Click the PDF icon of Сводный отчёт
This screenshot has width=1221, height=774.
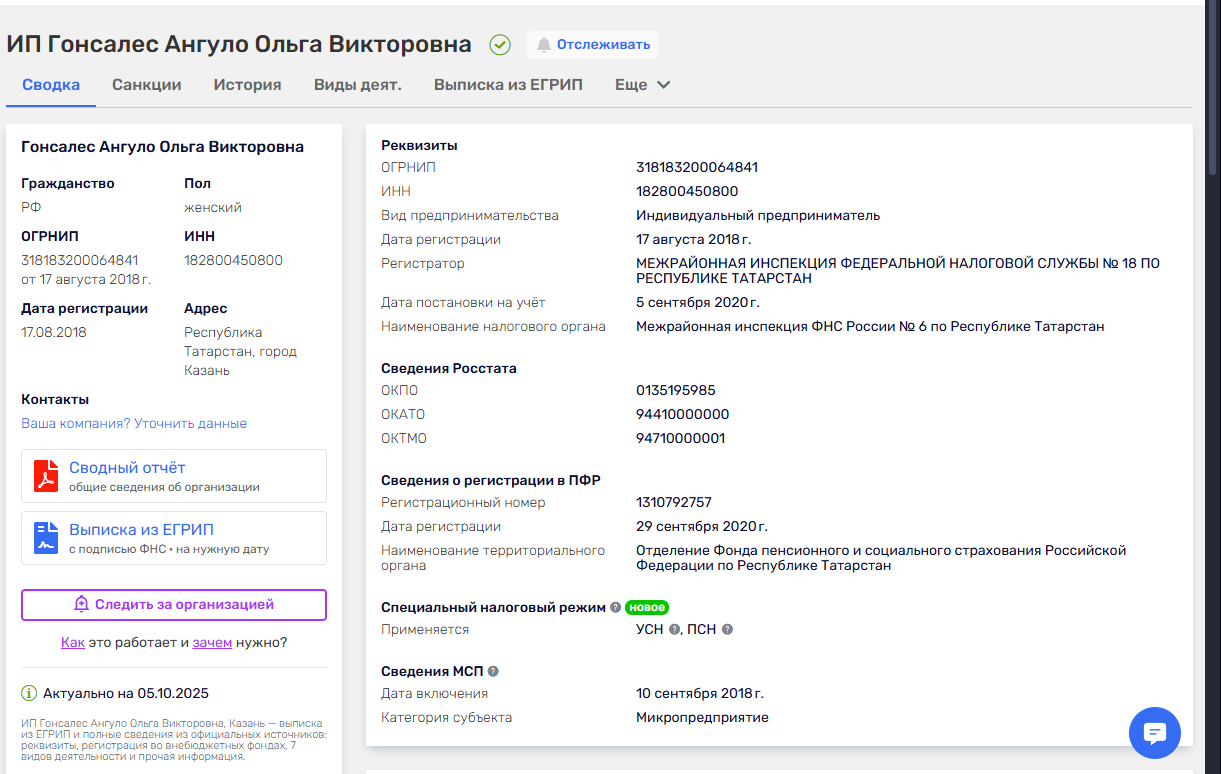coord(46,476)
